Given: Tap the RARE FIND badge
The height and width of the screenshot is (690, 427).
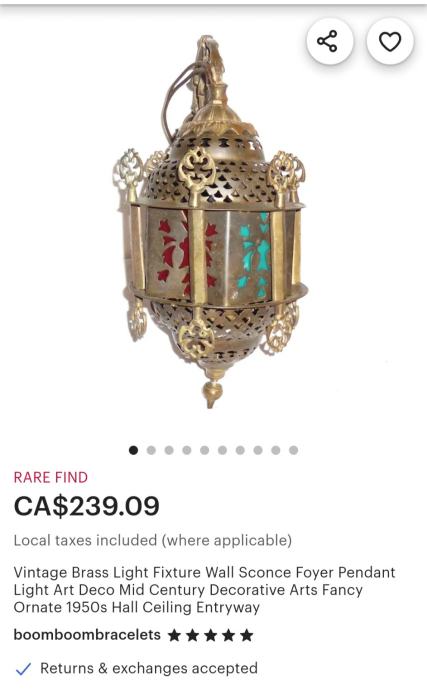Looking at the screenshot, I should click(51, 477).
